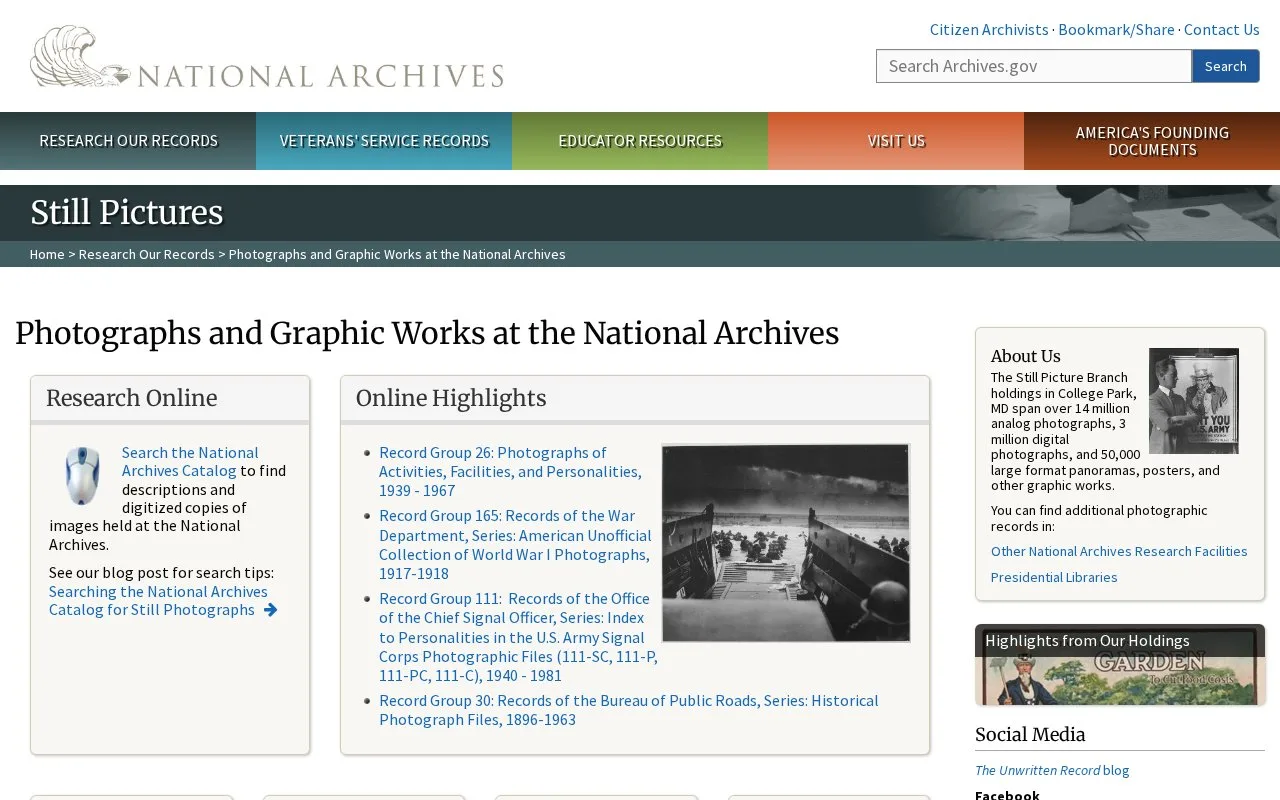The width and height of the screenshot is (1280, 800).
Task: Open Record Group 111 Chief Signal Officer link
Action: [x=518, y=637]
